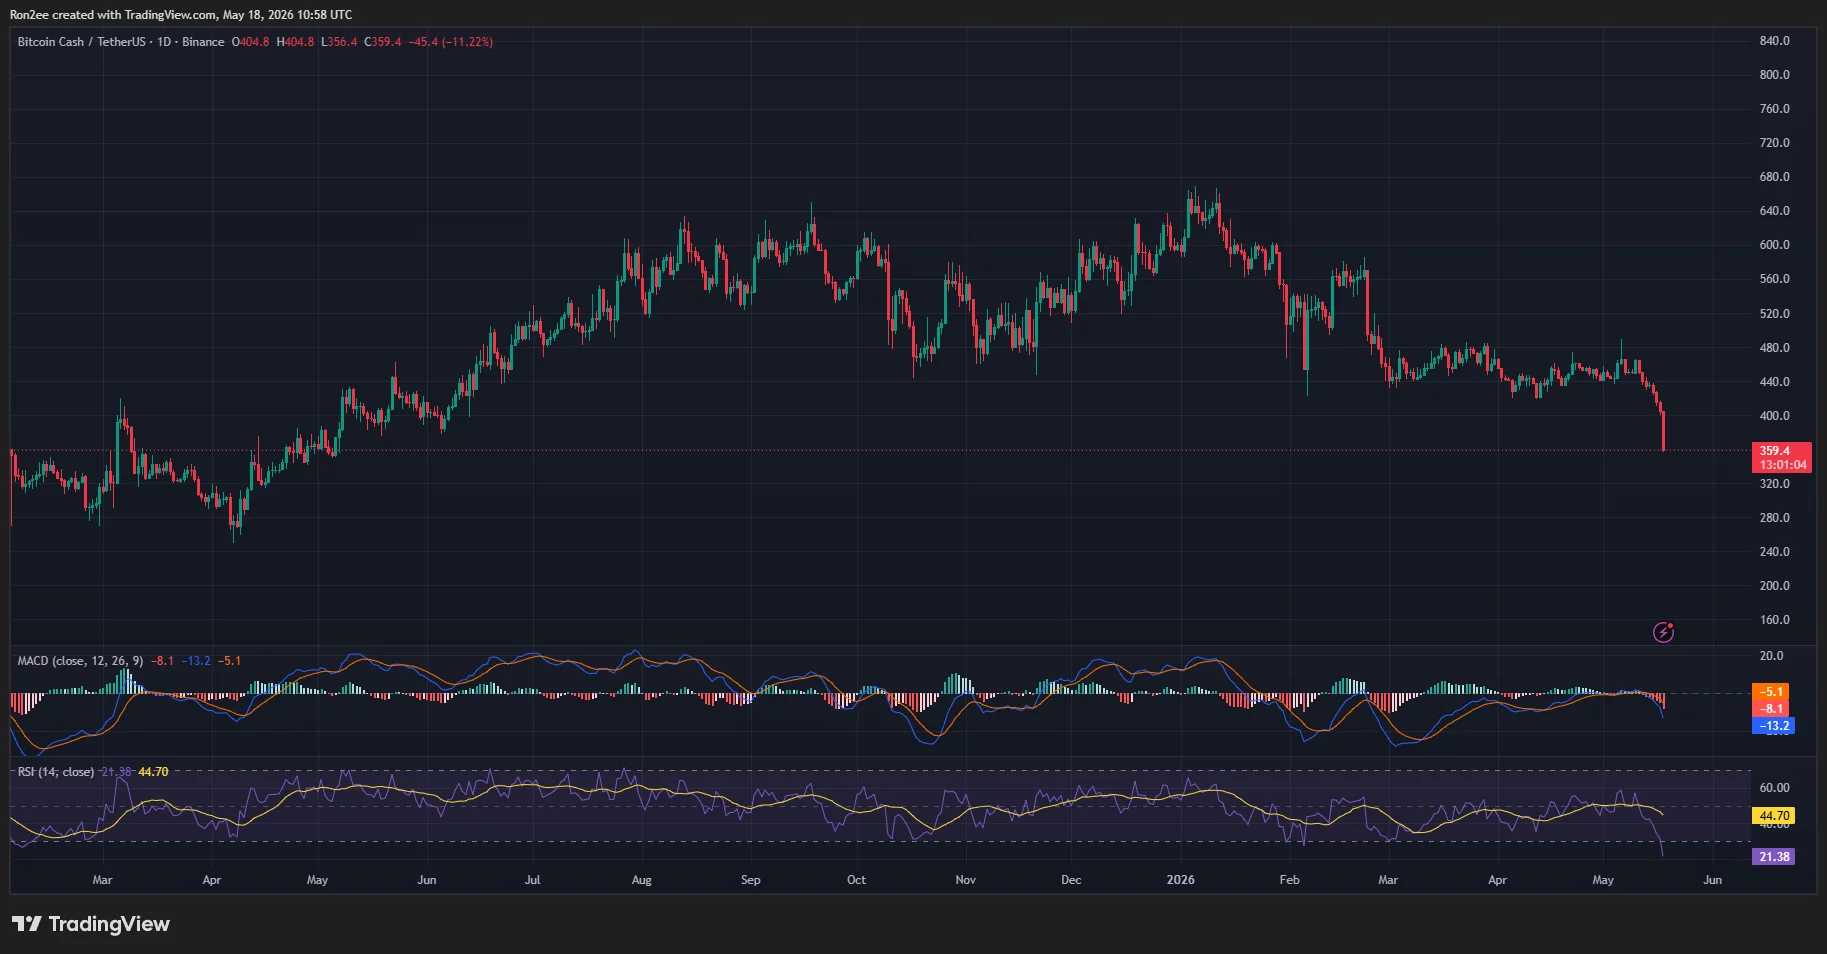Click the Dec label on the time axis
Screen dimensions: 1827x954
pyautogui.click(x=1071, y=880)
